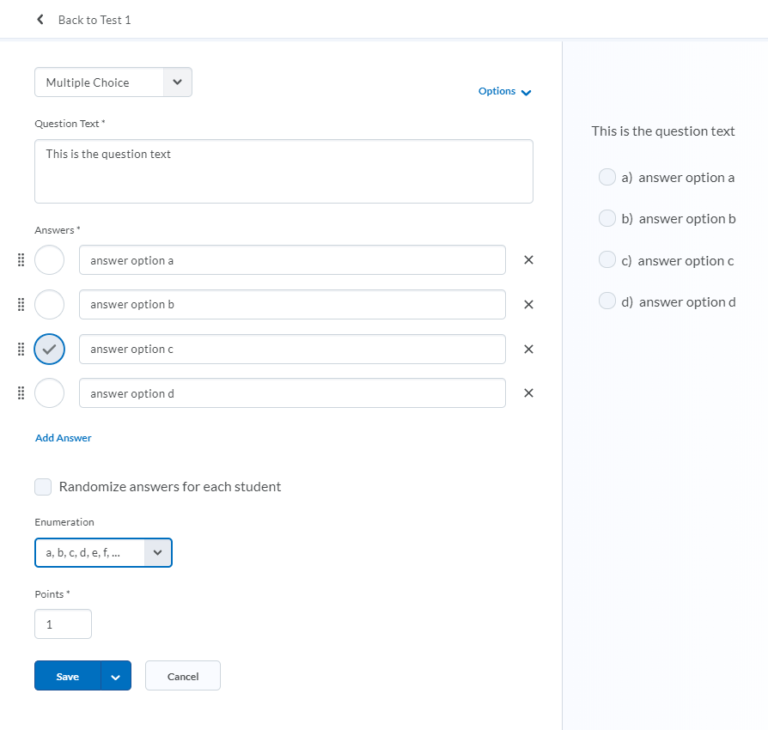The height and width of the screenshot is (730, 768).
Task: Click the drag handle next to answer option a
Action: point(21,260)
